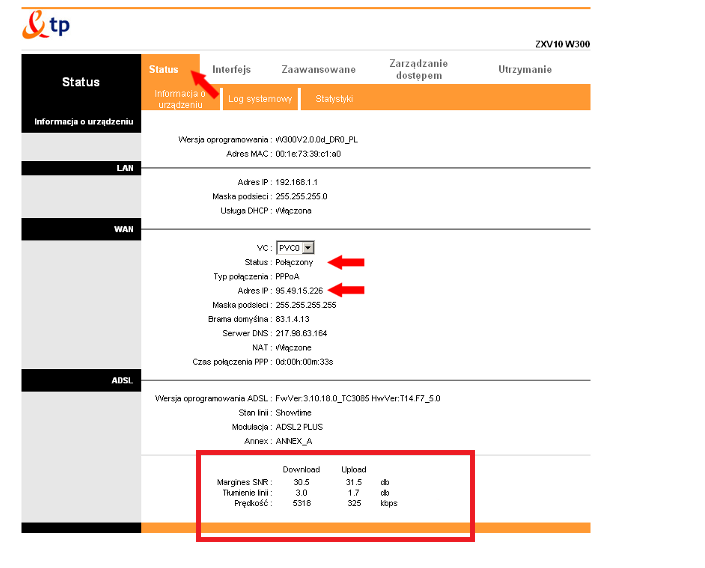
Task: Select the Informacja o urządzeniu sidebar heading
Action: pyautogui.click(x=84, y=121)
